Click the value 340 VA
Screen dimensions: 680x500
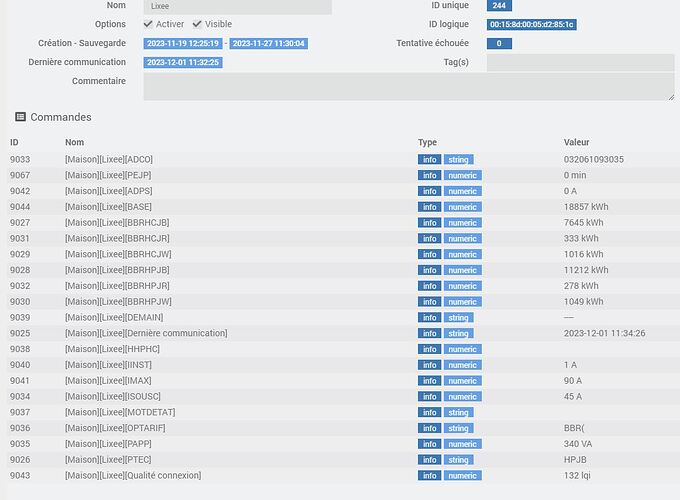(578, 444)
